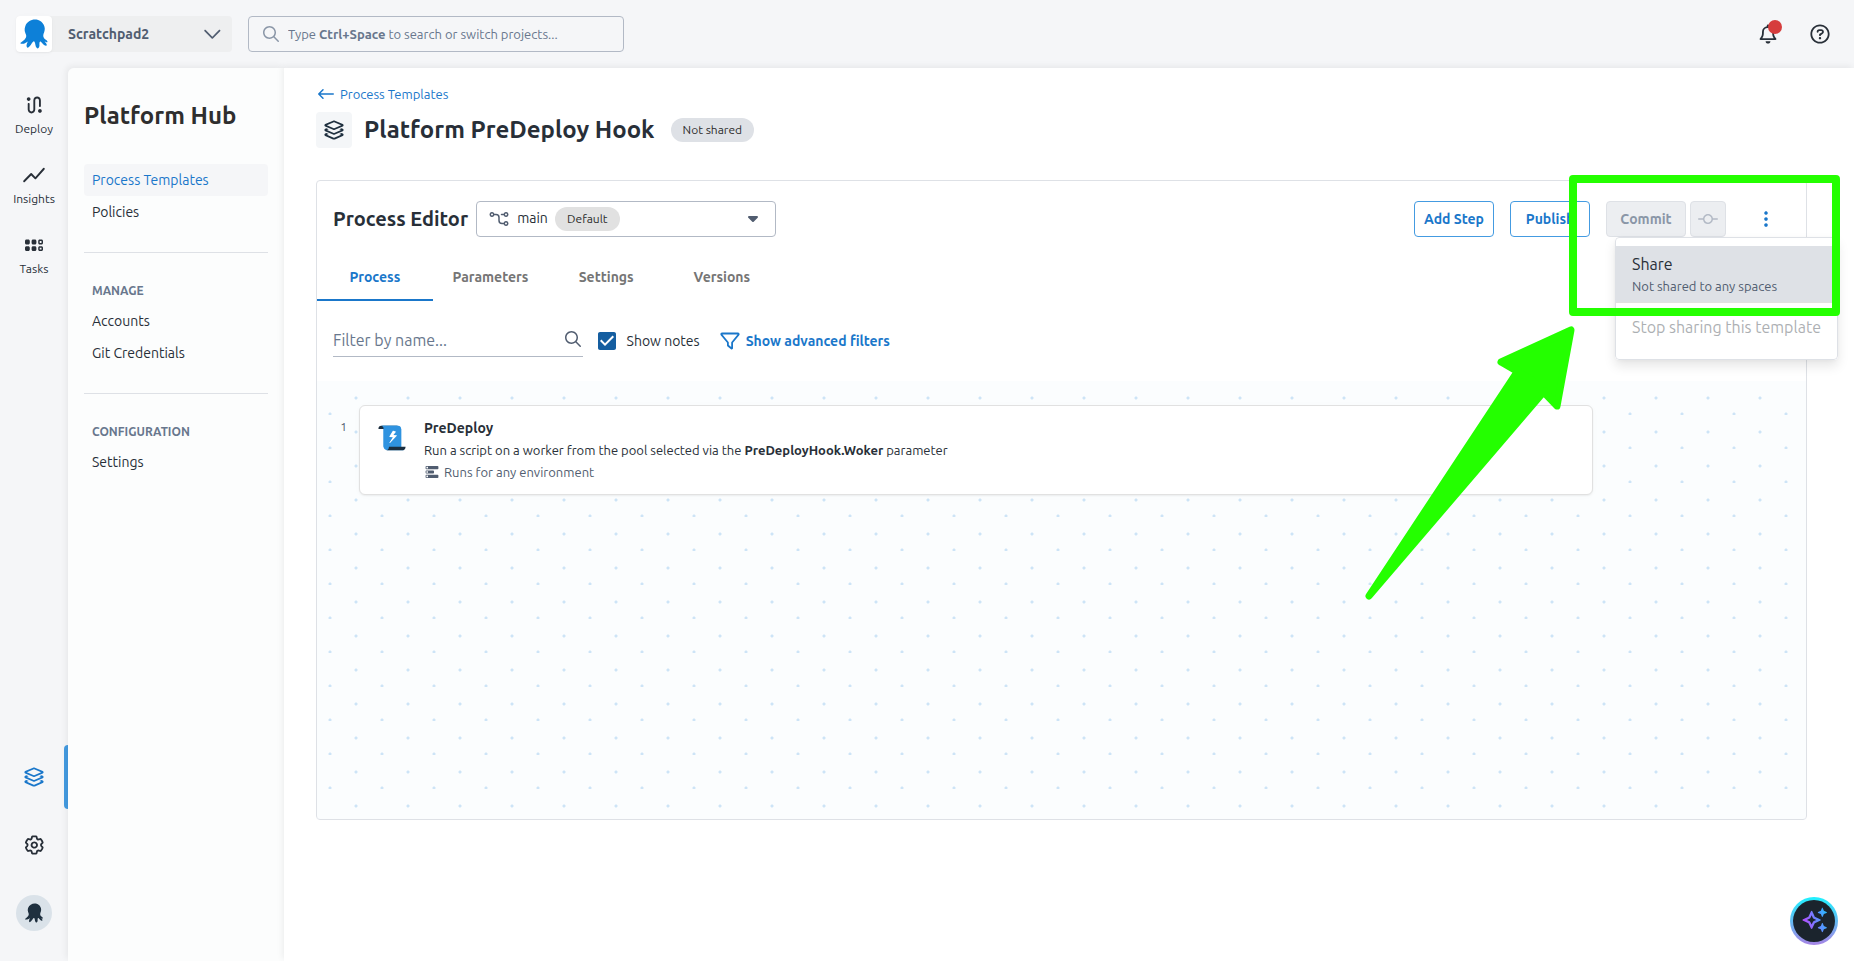The width and height of the screenshot is (1854, 961).
Task: Open the notifications bell
Action: (1768, 34)
